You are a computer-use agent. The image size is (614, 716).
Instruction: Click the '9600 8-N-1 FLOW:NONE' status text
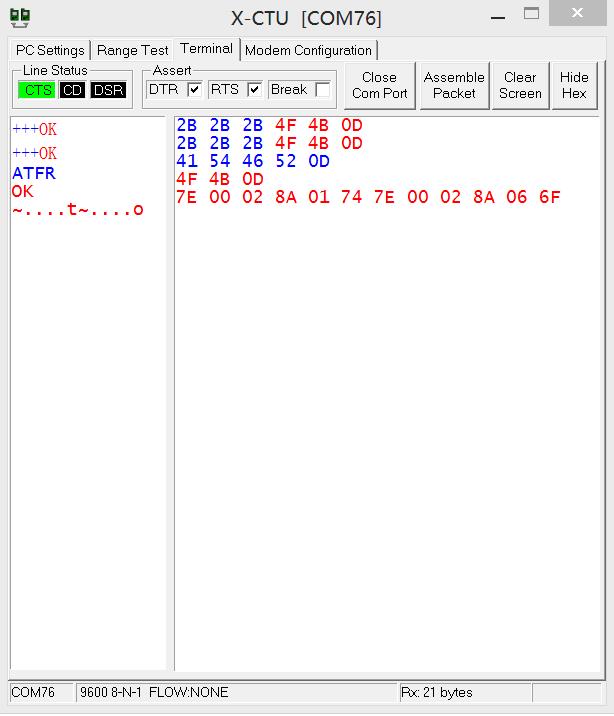pyautogui.click(x=154, y=692)
